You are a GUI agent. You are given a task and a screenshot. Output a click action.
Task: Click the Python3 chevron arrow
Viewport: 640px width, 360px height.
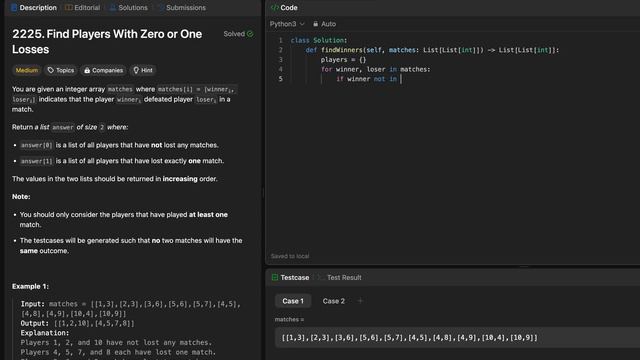(302, 24)
